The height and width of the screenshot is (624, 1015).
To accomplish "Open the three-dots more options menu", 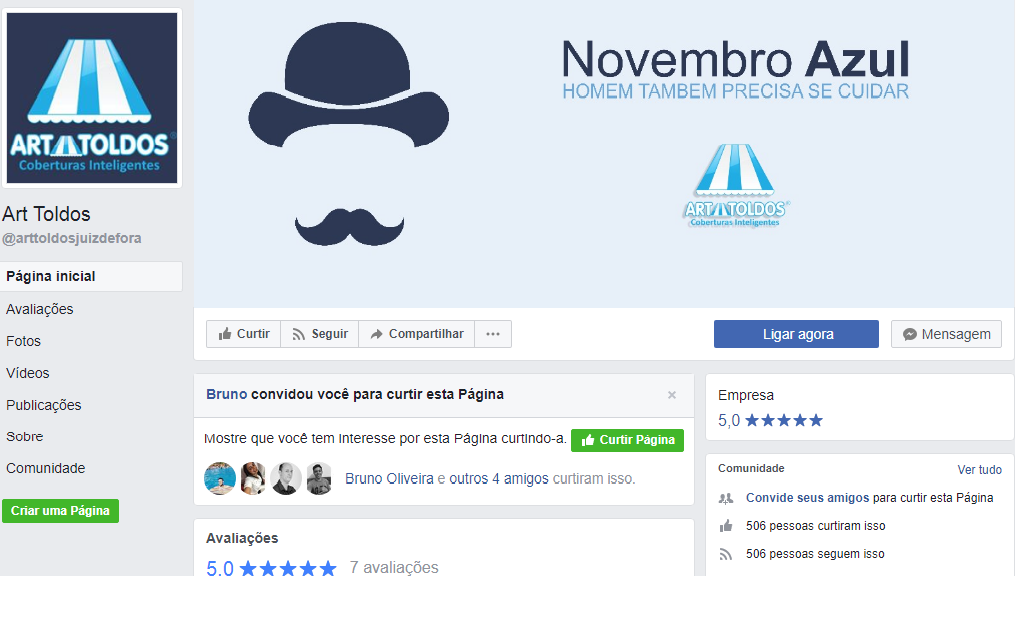I will [x=493, y=334].
